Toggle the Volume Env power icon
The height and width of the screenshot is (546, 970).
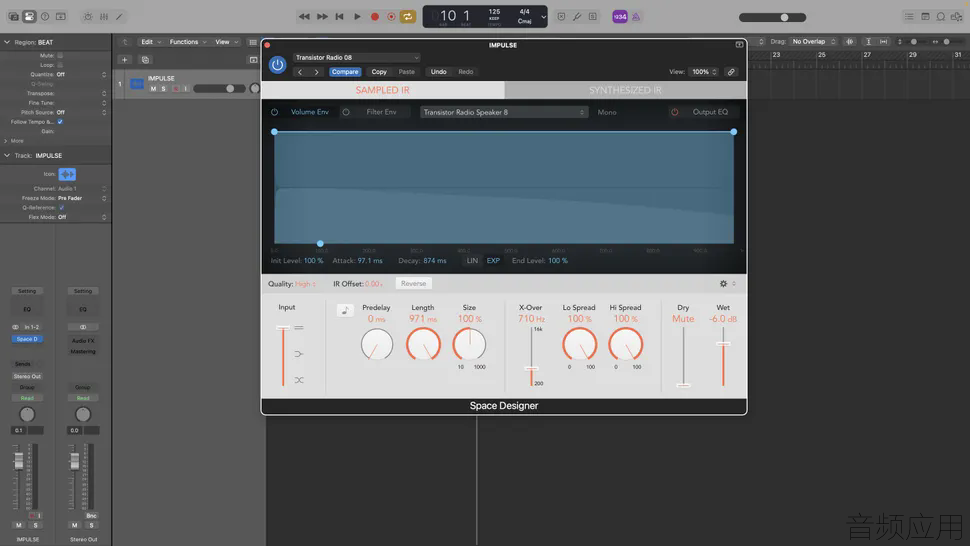[274, 112]
